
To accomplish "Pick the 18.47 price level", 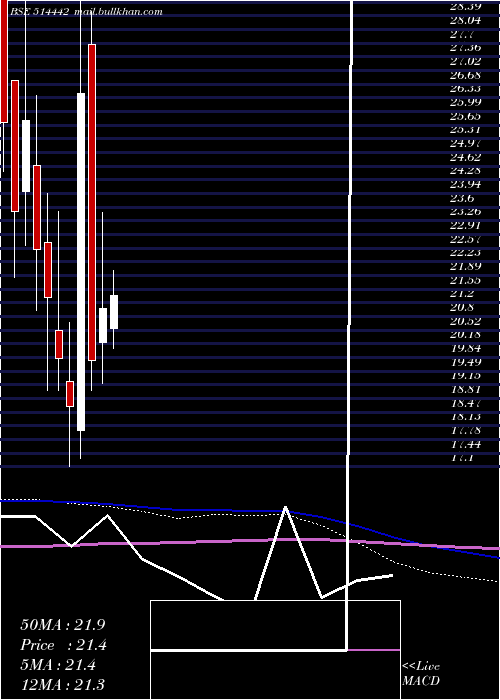I will tap(465, 404).
